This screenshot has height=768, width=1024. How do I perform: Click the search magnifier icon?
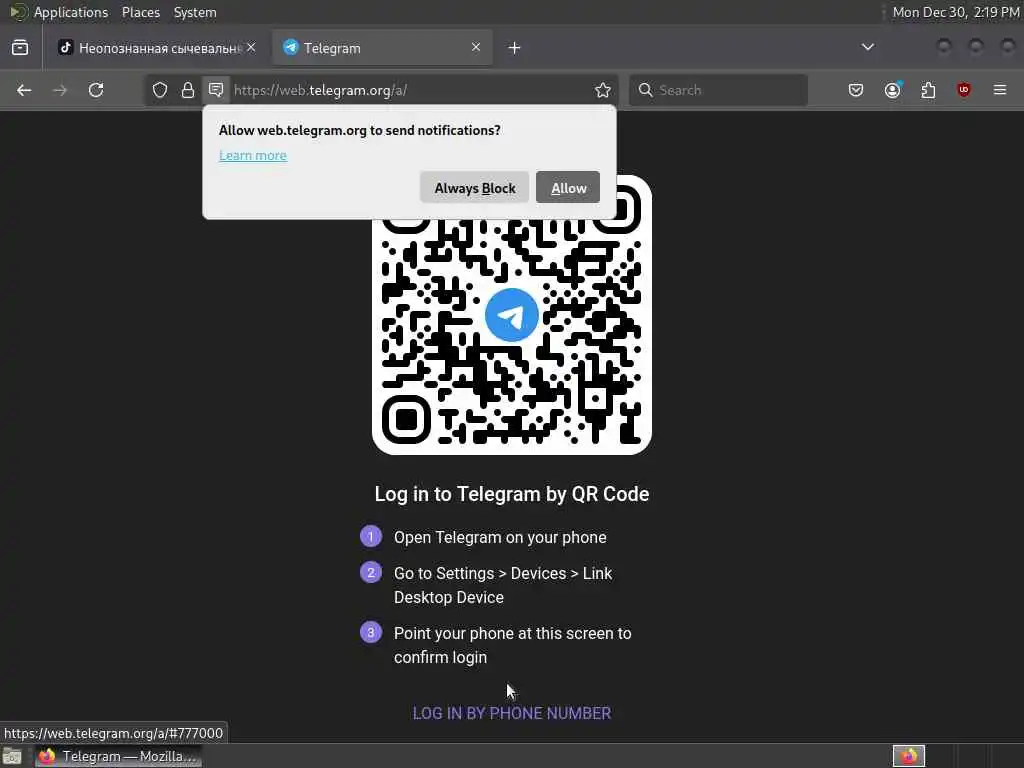point(645,90)
